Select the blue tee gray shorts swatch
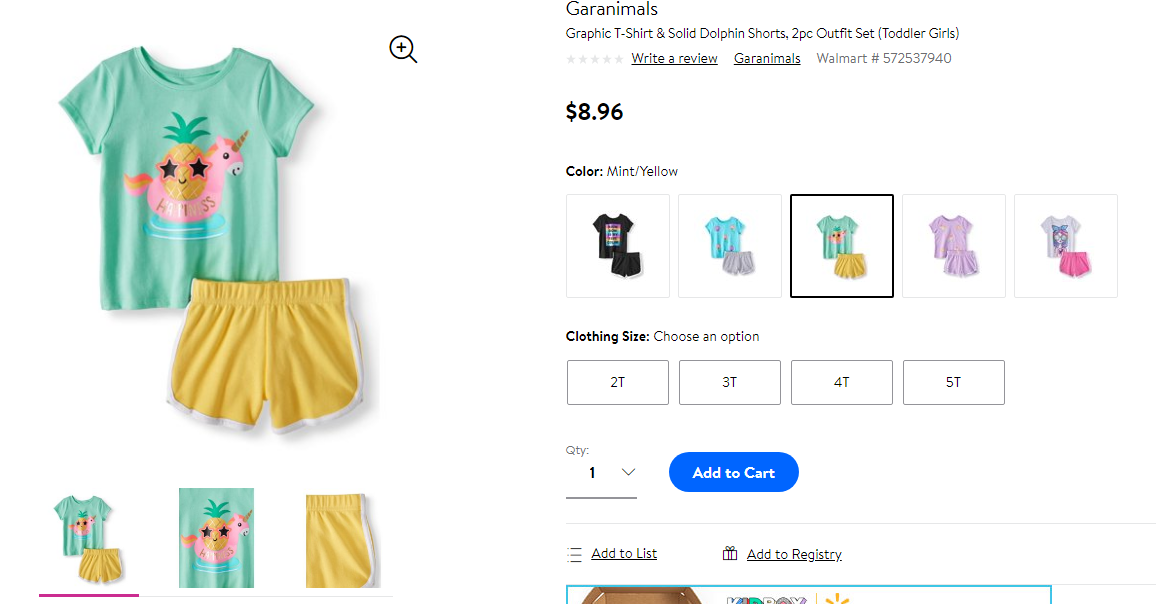1156x604 pixels. pyautogui.click(x=730, y=246)
